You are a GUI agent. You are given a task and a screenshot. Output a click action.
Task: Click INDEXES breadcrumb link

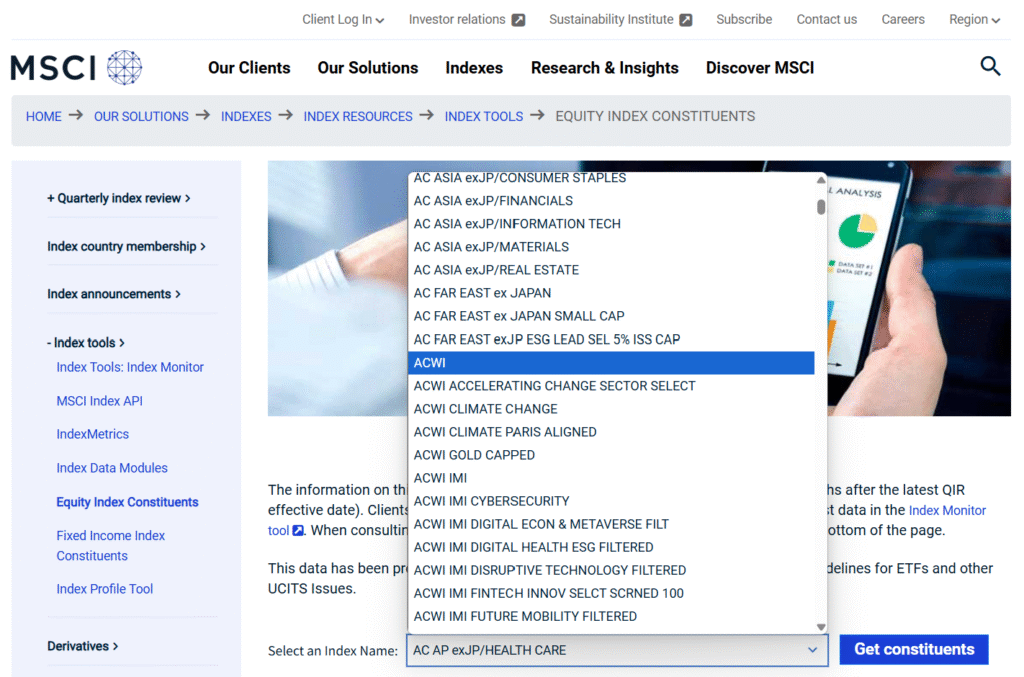[x=246, y=116]
